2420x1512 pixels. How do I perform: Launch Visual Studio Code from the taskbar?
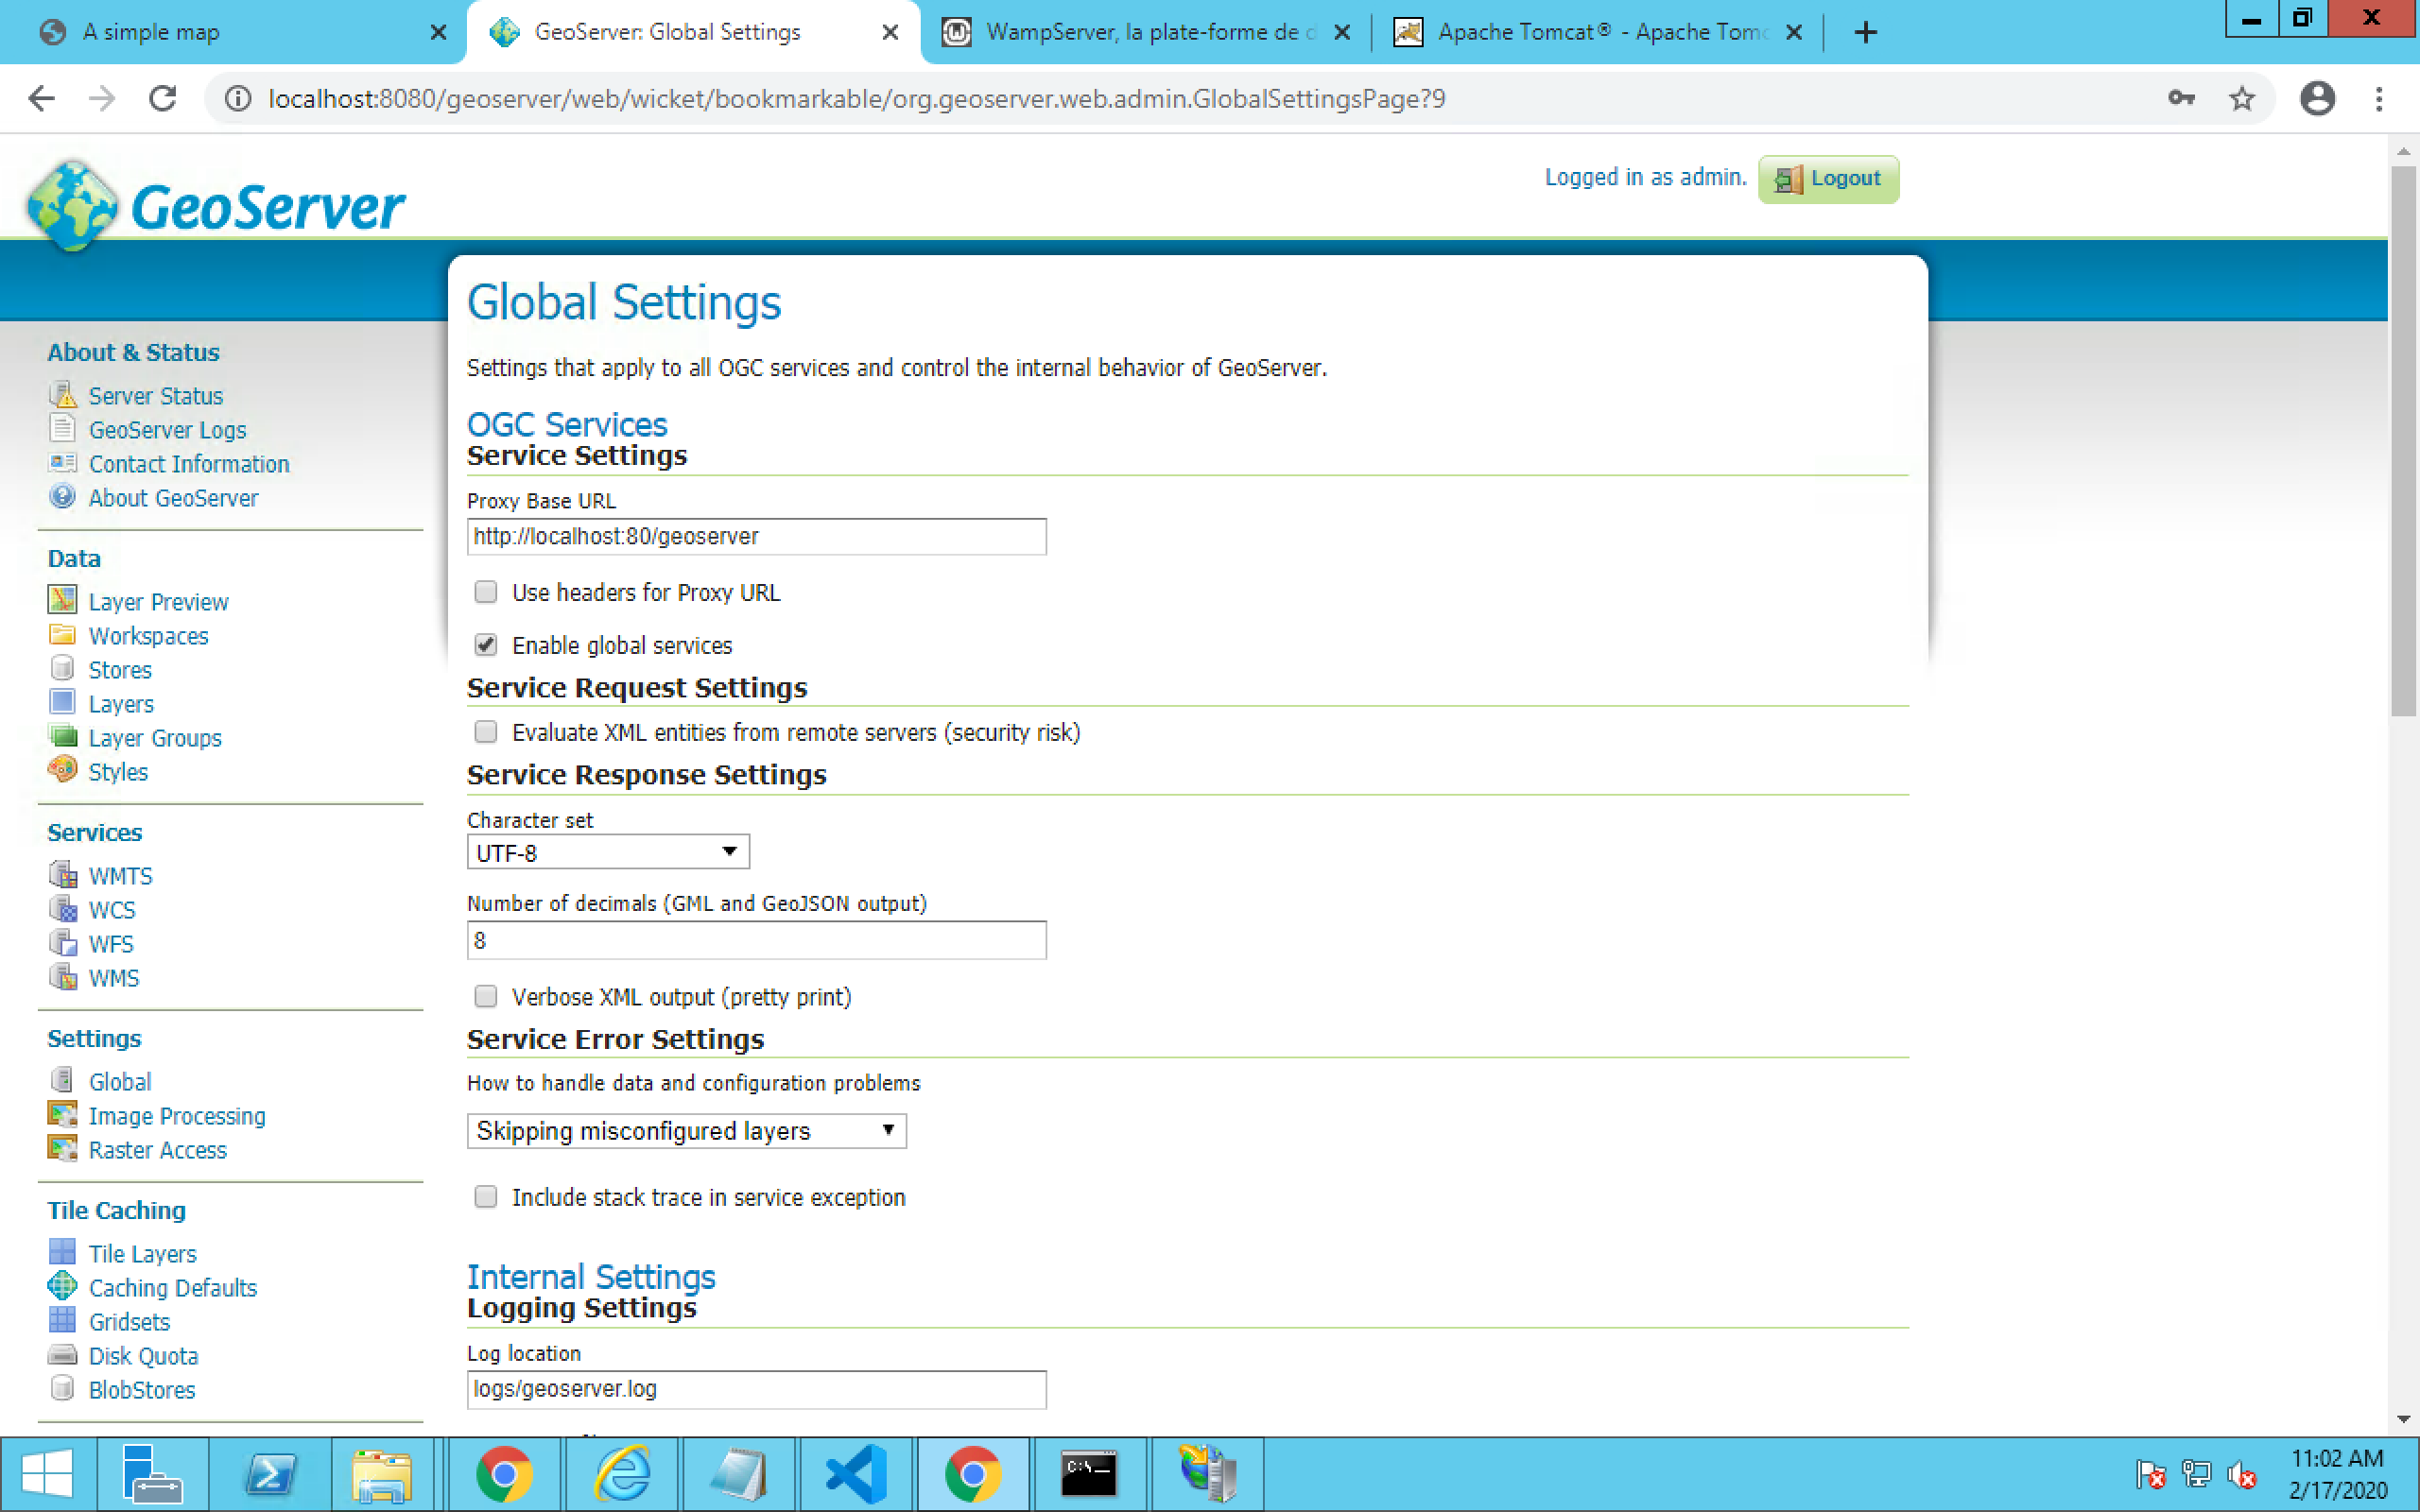point(858,1472)
